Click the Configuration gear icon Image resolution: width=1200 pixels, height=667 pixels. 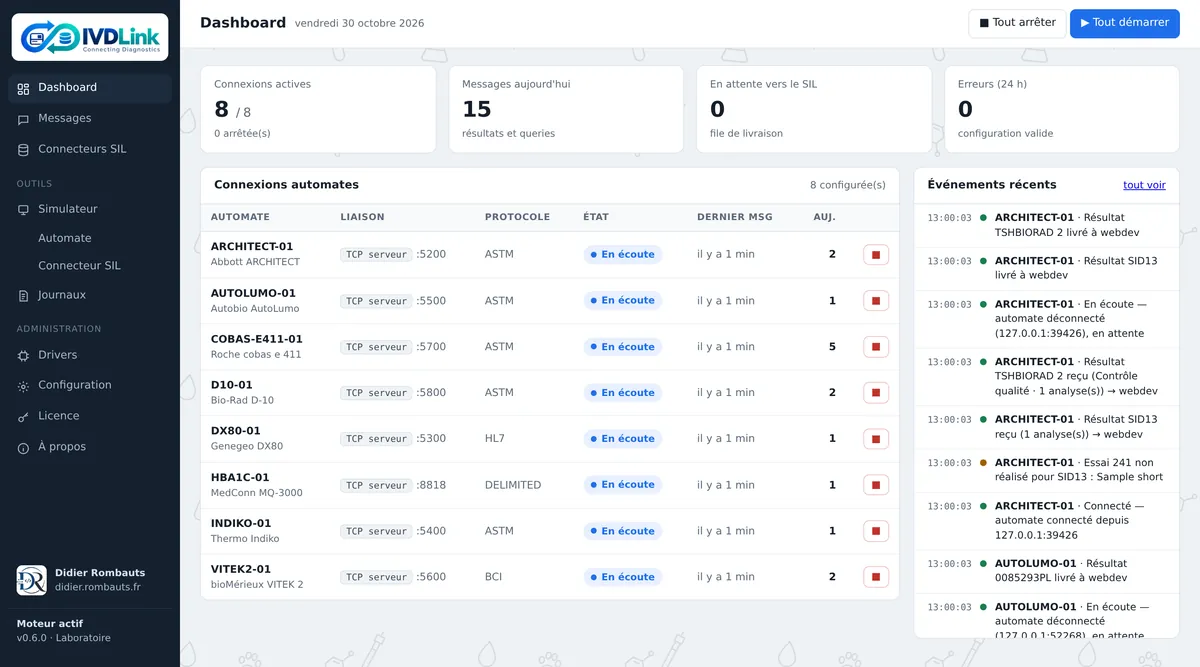click(23, 386)
